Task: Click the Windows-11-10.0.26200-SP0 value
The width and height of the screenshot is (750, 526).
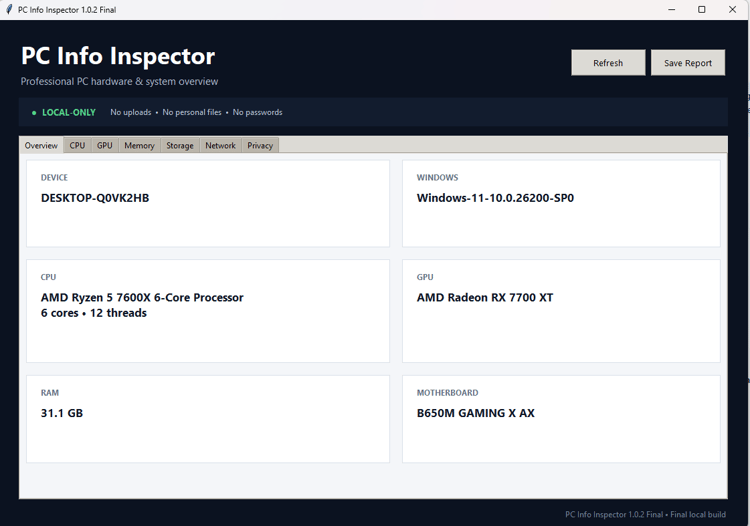Action: click(x=495, y=198)
